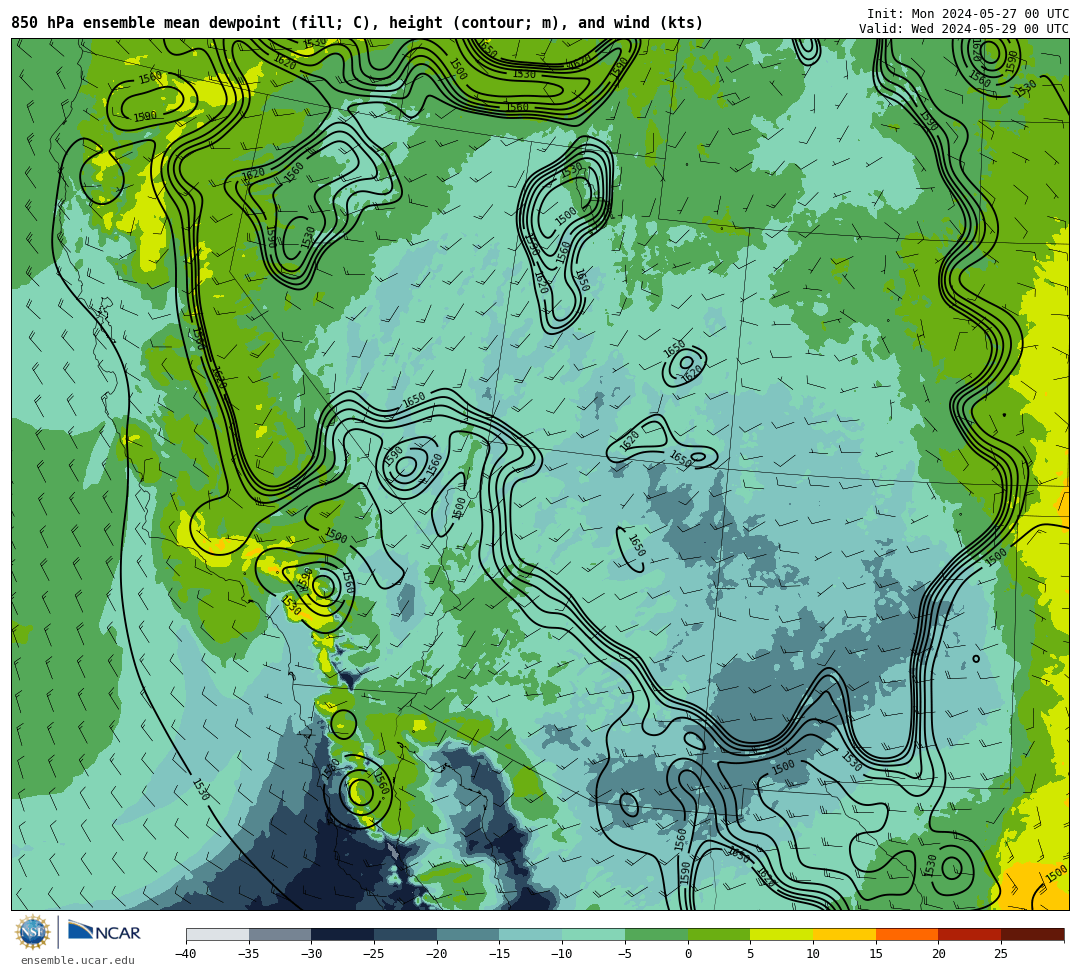1080x973 pixels.
Task: Click the -5 colorbar tick label
Action: (x=625, y=954)
